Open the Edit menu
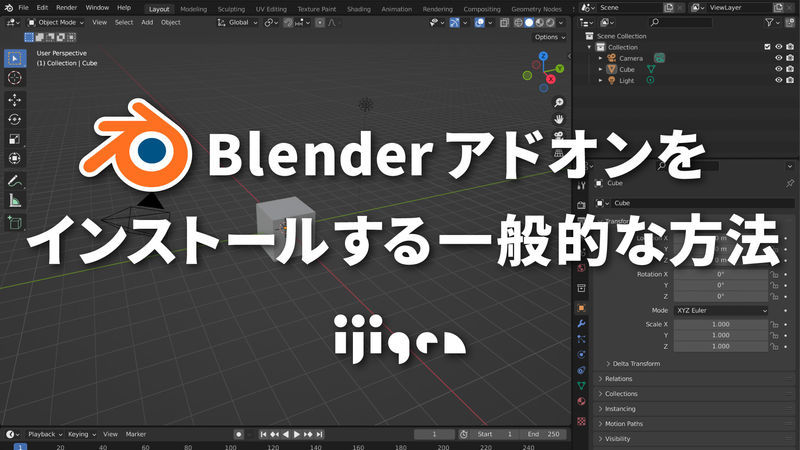The width and height of the screenshot is (800, 450). (42, 8)
